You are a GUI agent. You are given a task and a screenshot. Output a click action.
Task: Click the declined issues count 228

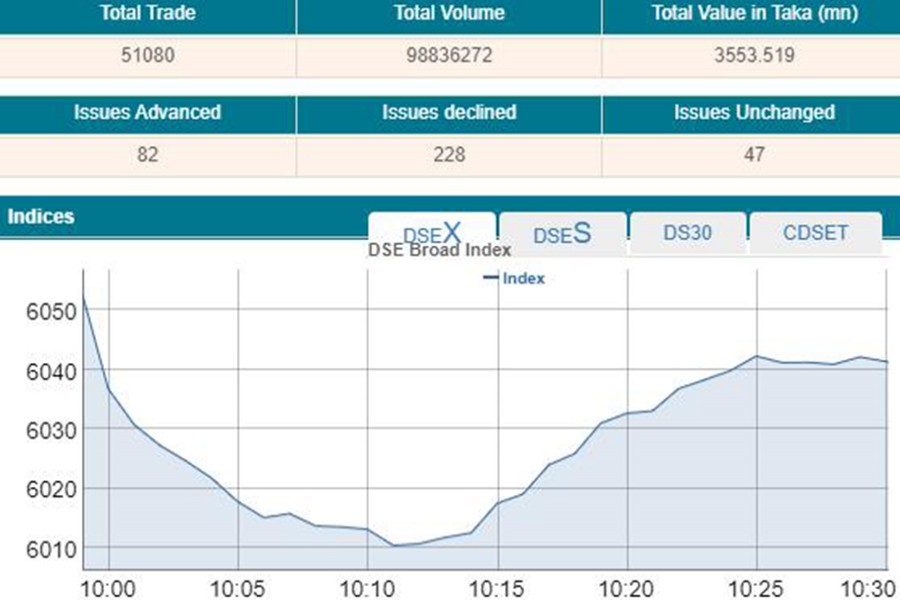pyautogui.click(x=448, y=156)
